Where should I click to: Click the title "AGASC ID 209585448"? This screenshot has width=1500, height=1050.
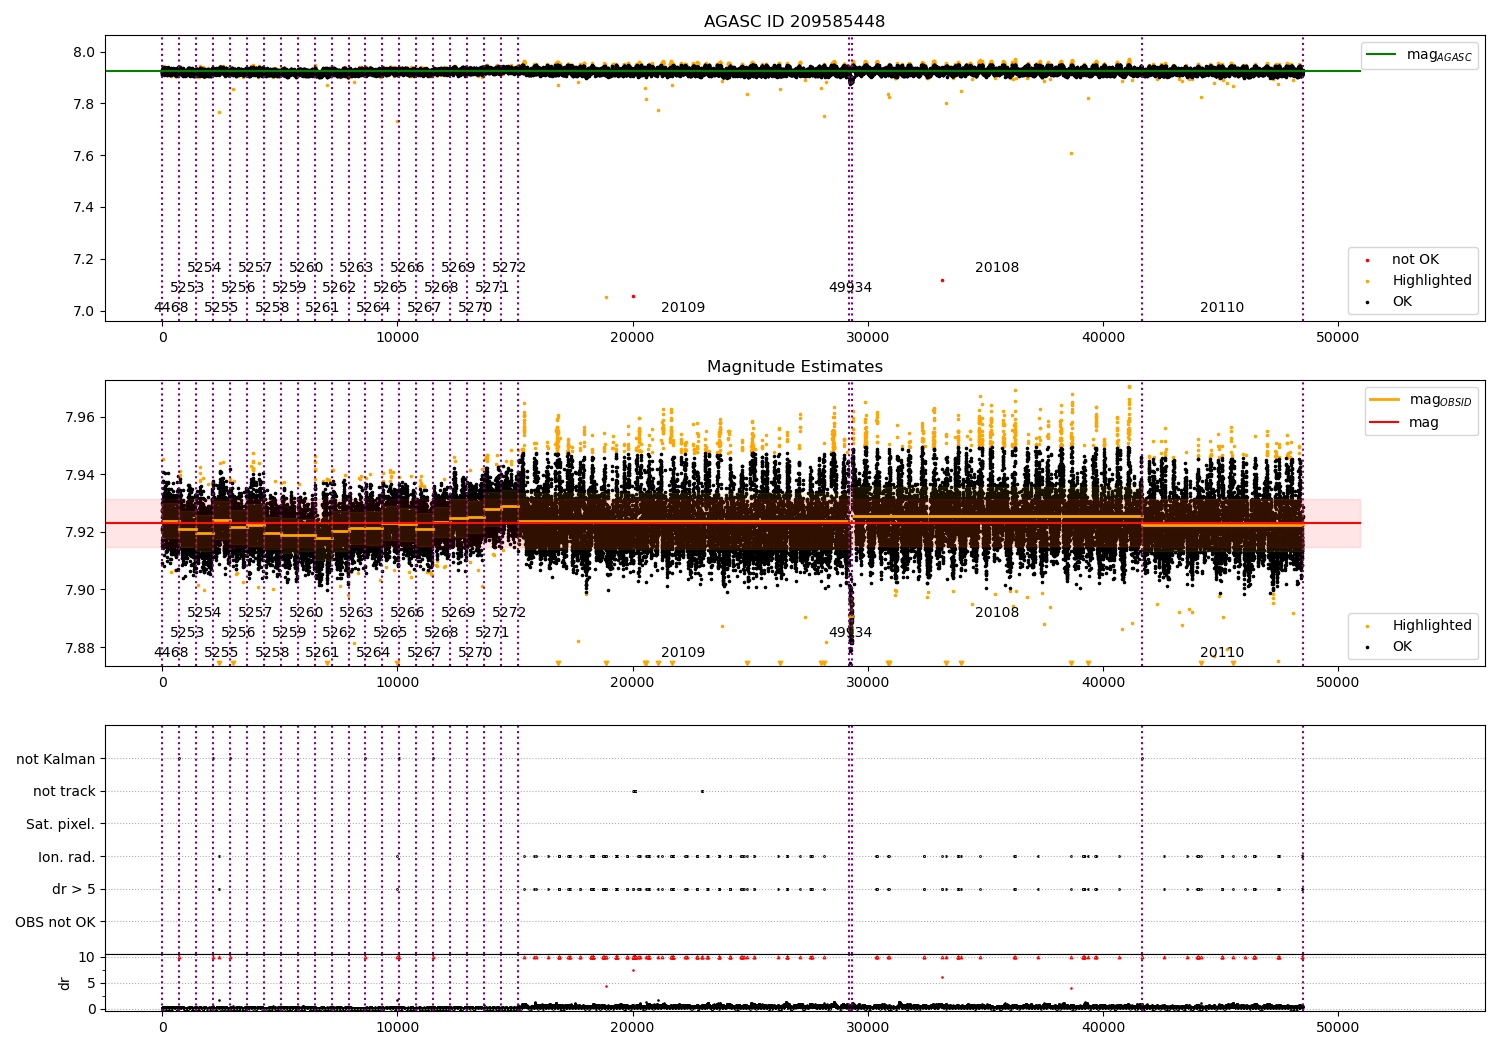(x=794, y=21)
